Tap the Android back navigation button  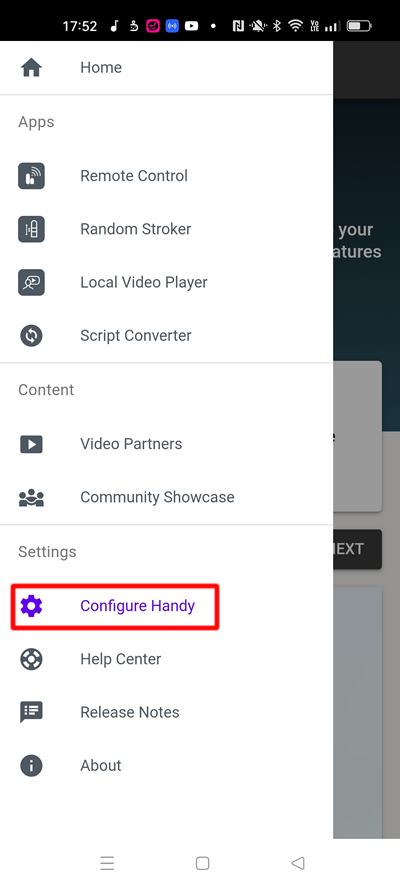tap(297, 863)
